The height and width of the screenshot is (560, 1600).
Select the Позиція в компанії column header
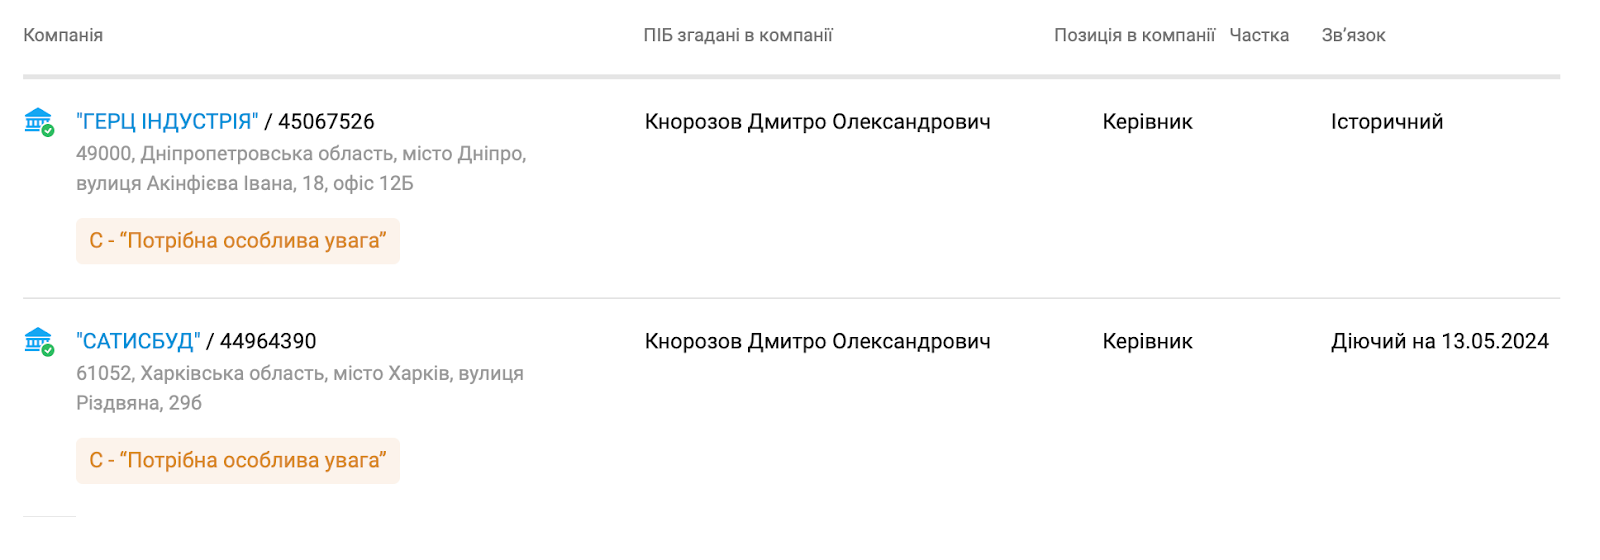coord(1134,35)
